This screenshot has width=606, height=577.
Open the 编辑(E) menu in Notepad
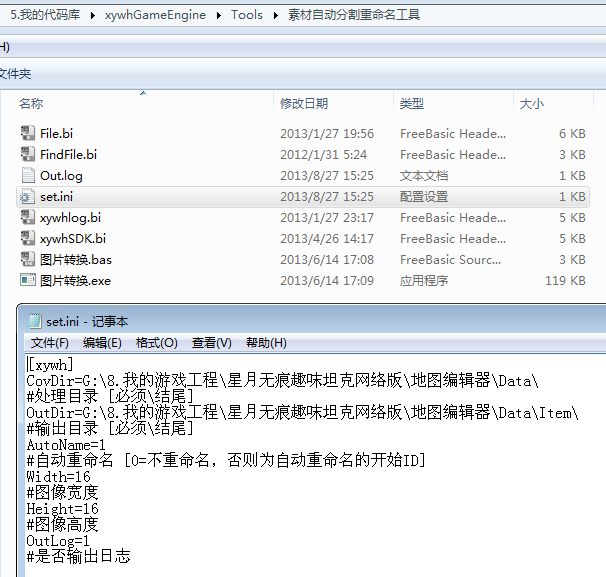pyautogui.click(x=102, y=343)
